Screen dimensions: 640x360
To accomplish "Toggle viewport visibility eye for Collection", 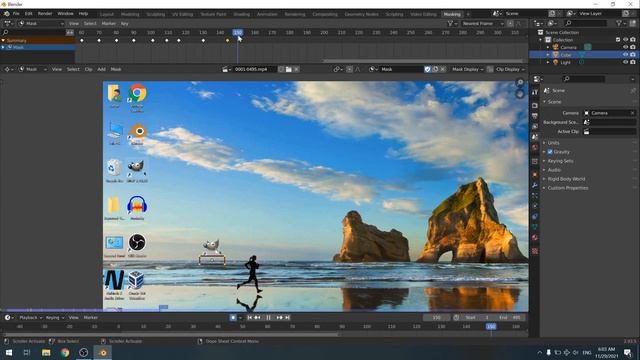I will click(x=625, y=40).
